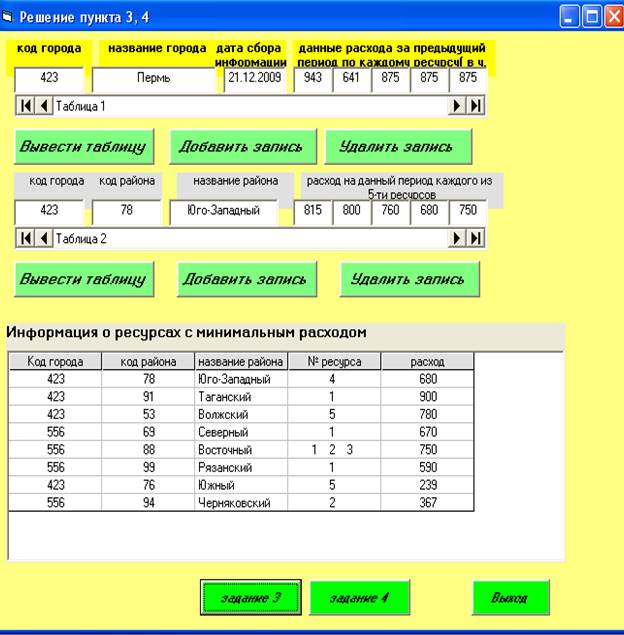Go to next record in Таблица 2
Image resolution: width=624 pixels, height=635 pixels.
458,238
